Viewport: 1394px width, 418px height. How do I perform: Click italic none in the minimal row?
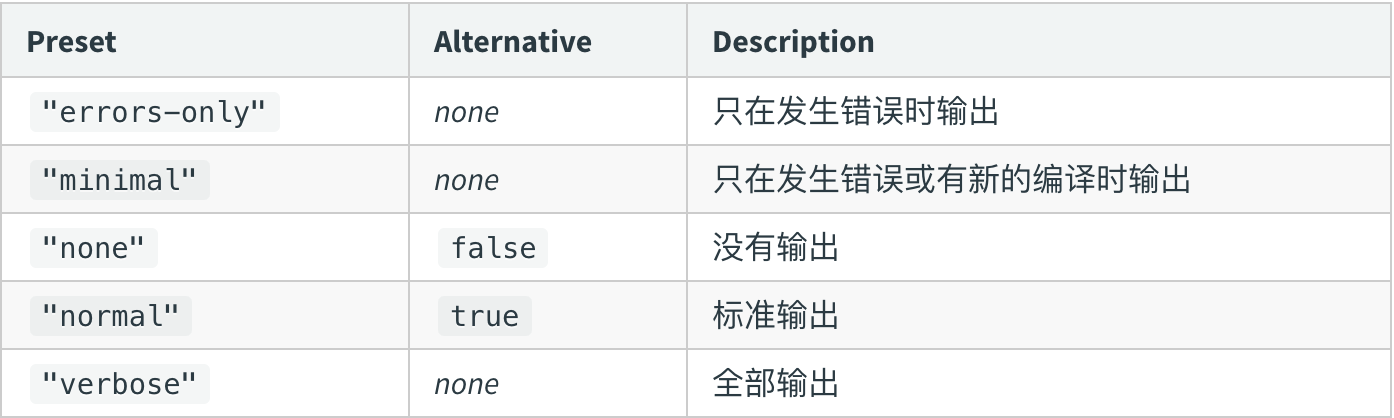[466, 180]
